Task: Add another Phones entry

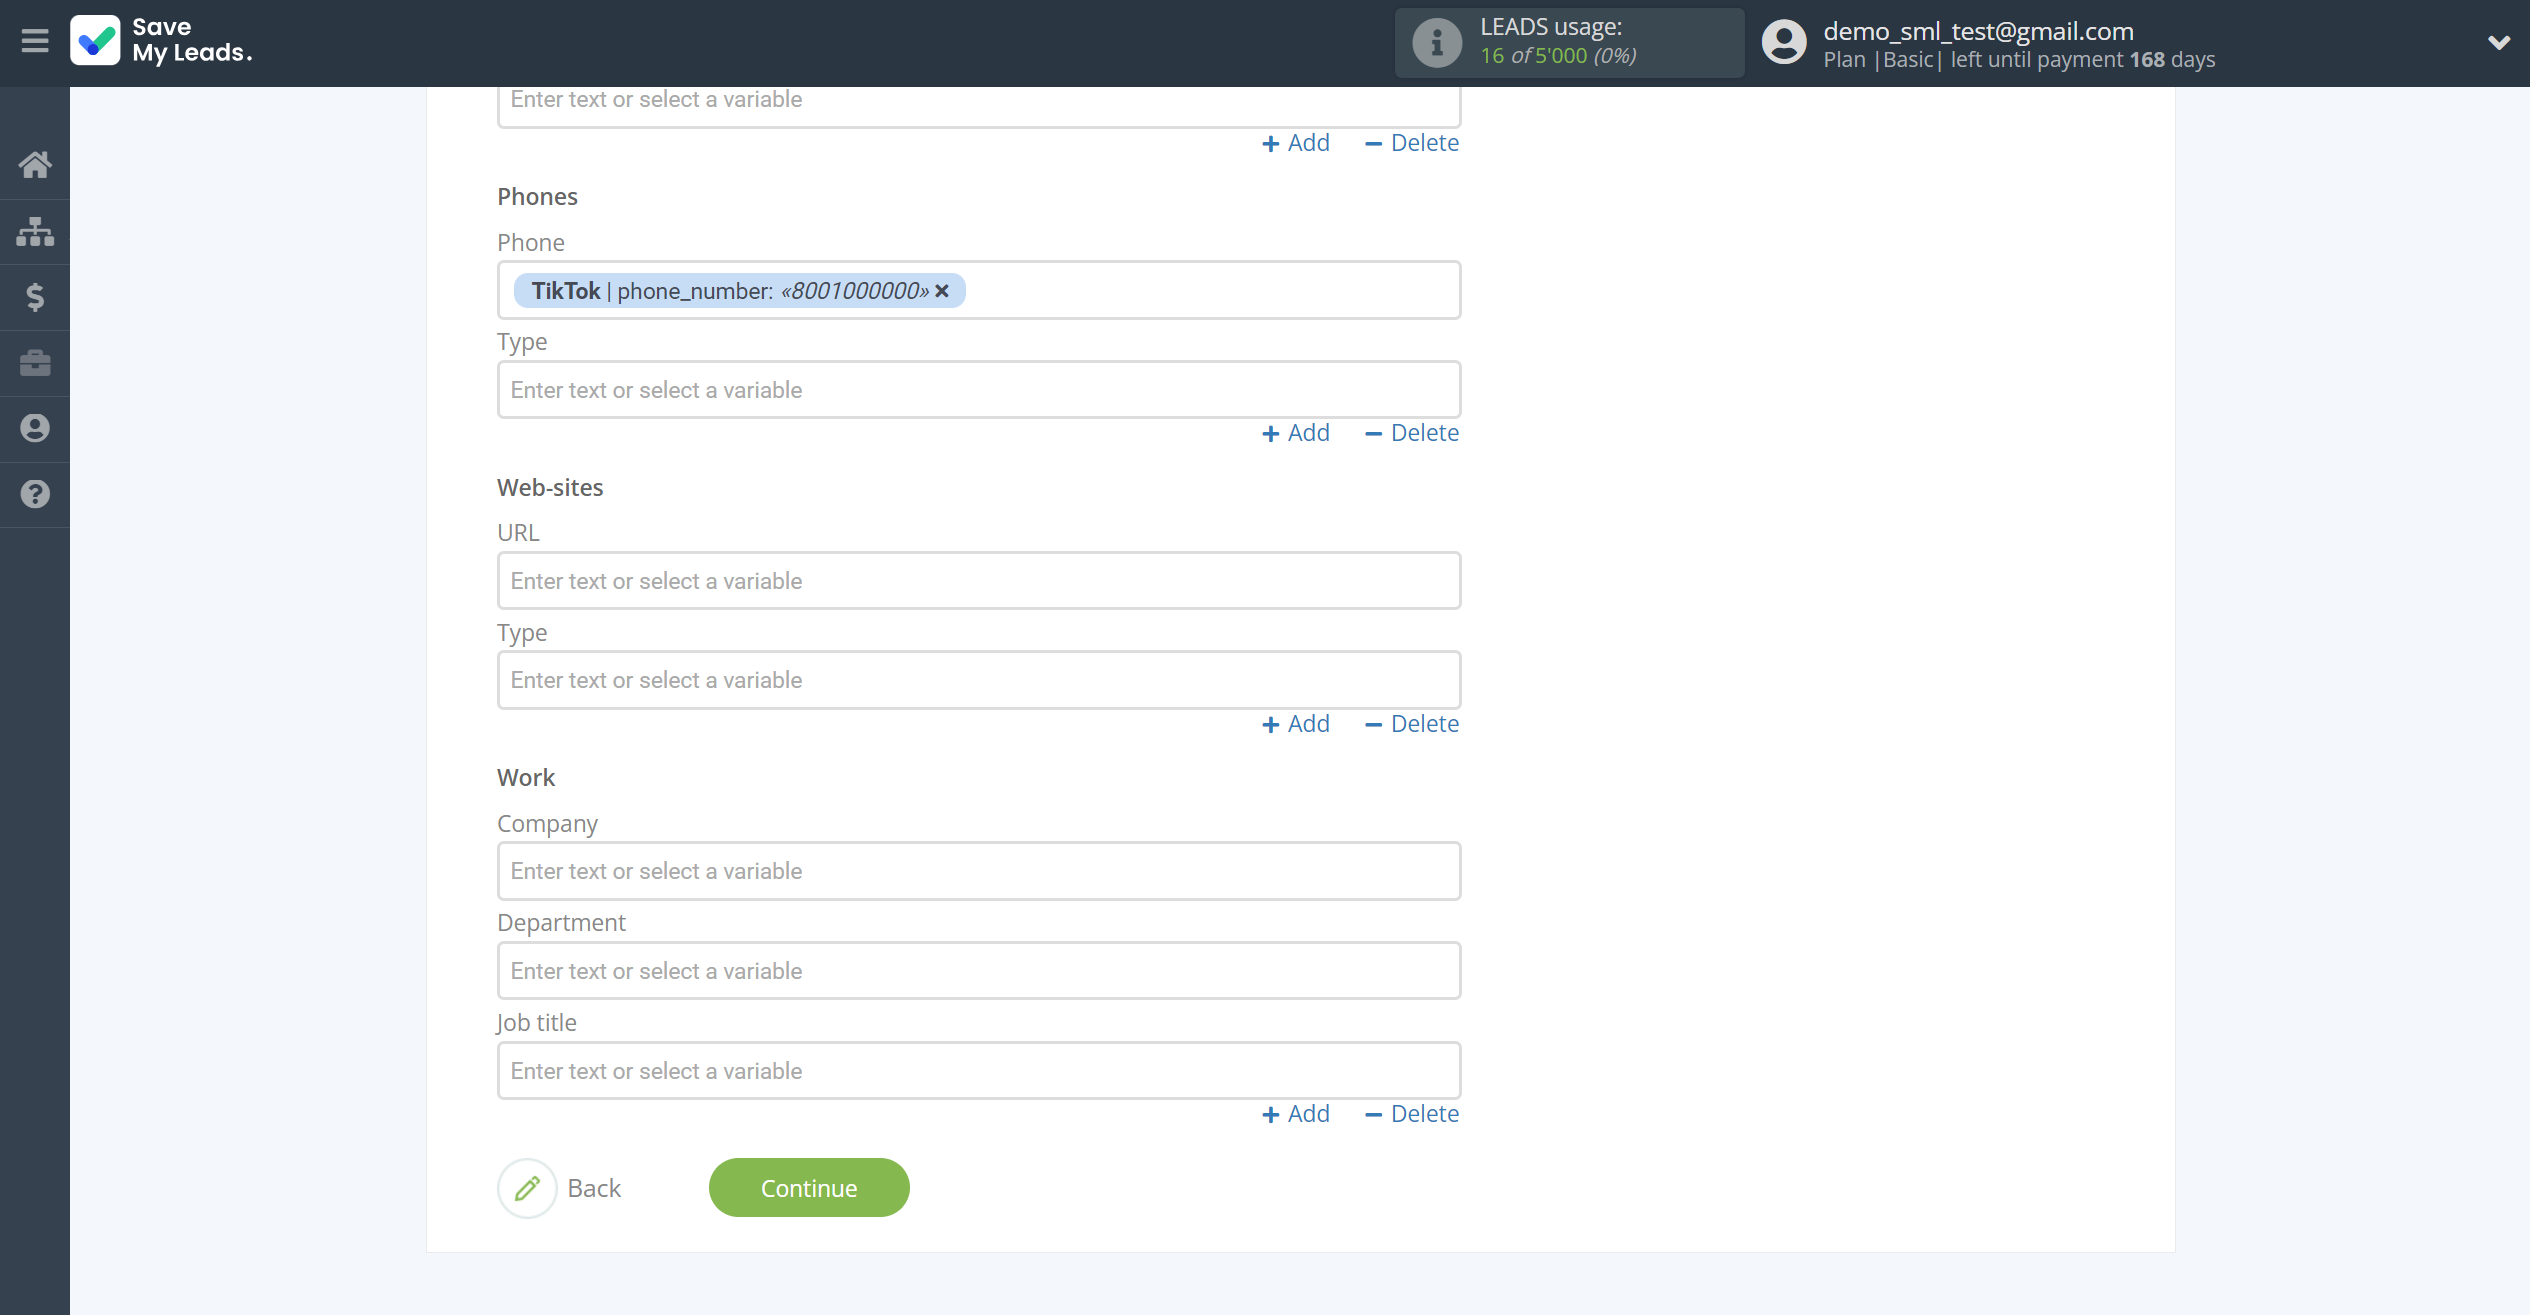Action: coord(1296,433)
